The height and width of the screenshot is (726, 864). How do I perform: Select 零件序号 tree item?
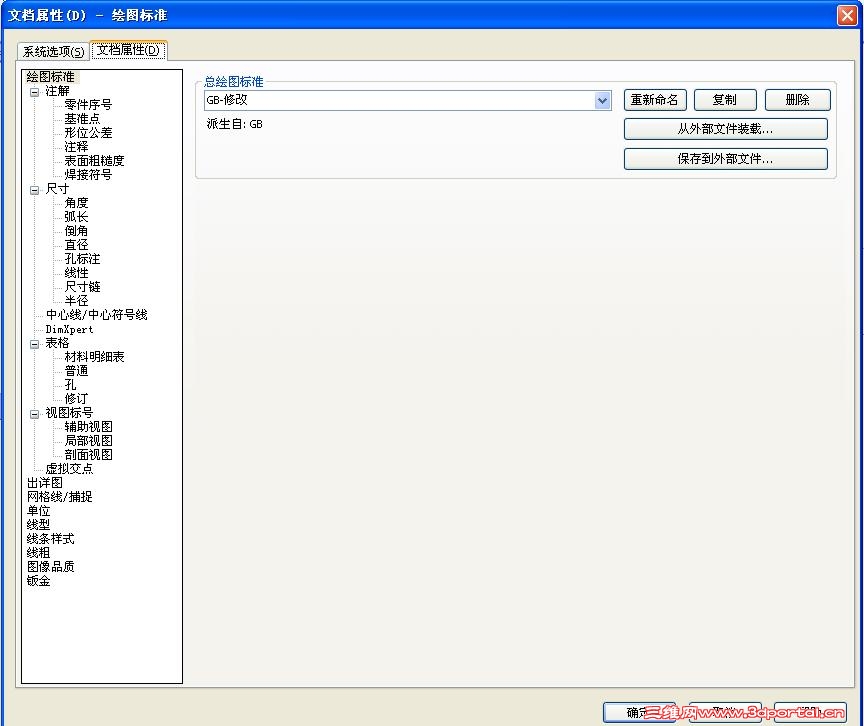pyautogui.click(x=88, y=105)
